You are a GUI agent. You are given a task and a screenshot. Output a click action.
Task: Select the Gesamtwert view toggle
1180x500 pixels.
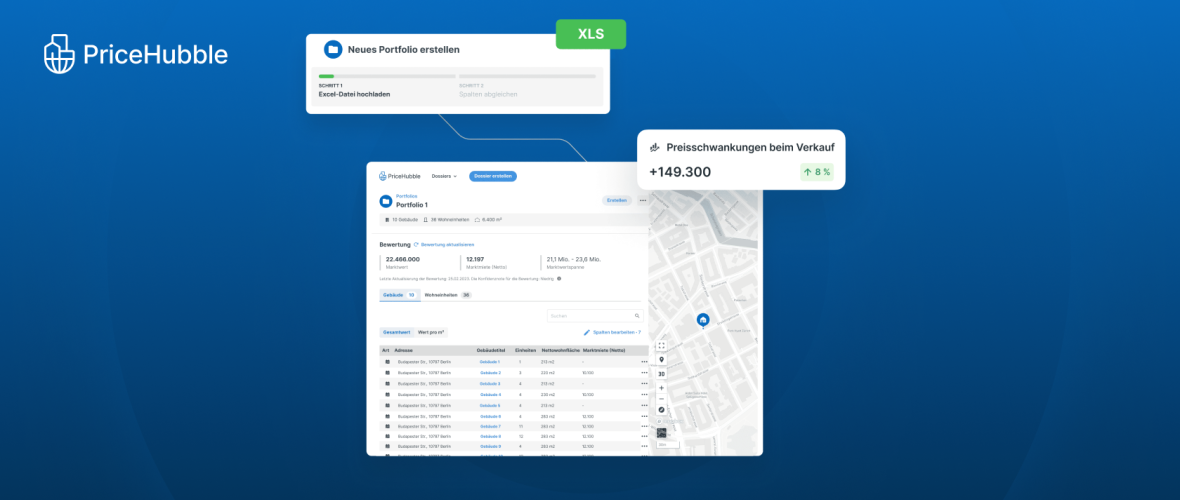tap(396, 331)
